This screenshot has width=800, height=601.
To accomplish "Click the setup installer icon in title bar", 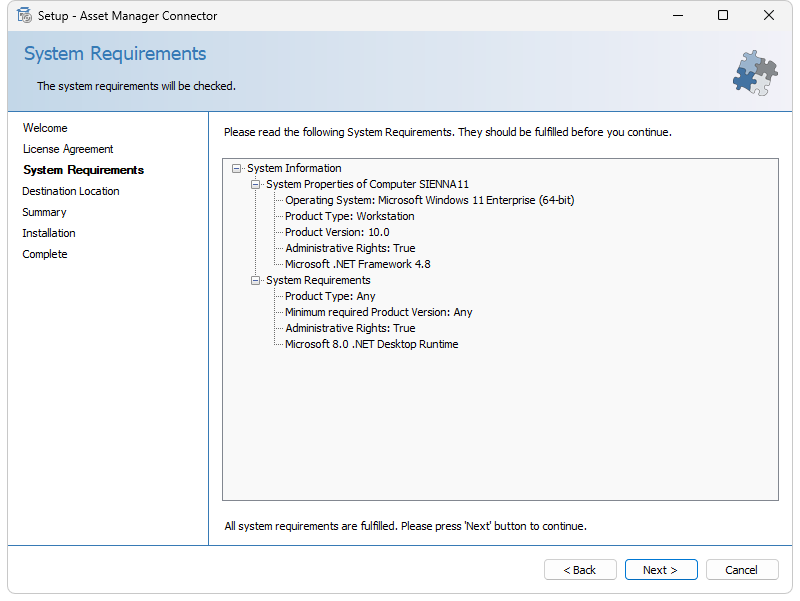I will (24, 15).
